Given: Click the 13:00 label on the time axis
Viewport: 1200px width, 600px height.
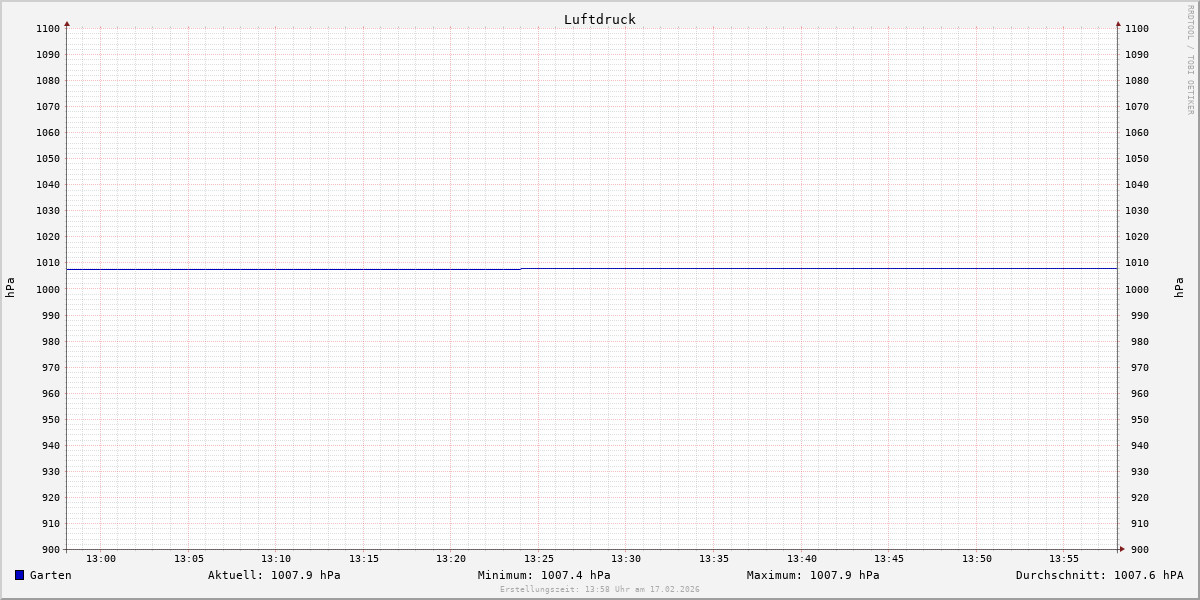Looking at the screenshot, I should [101, 559].
